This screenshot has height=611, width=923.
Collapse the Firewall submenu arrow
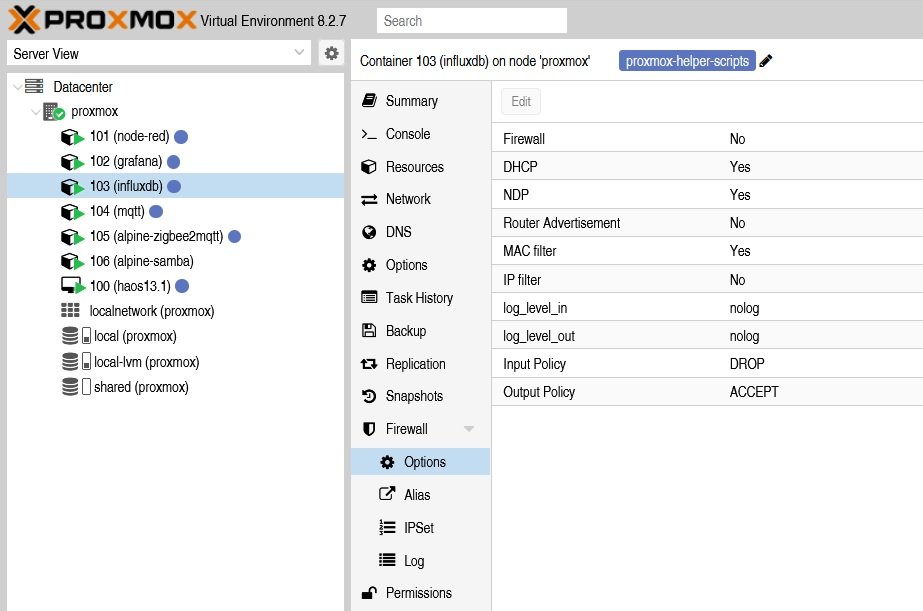(468, 429)
